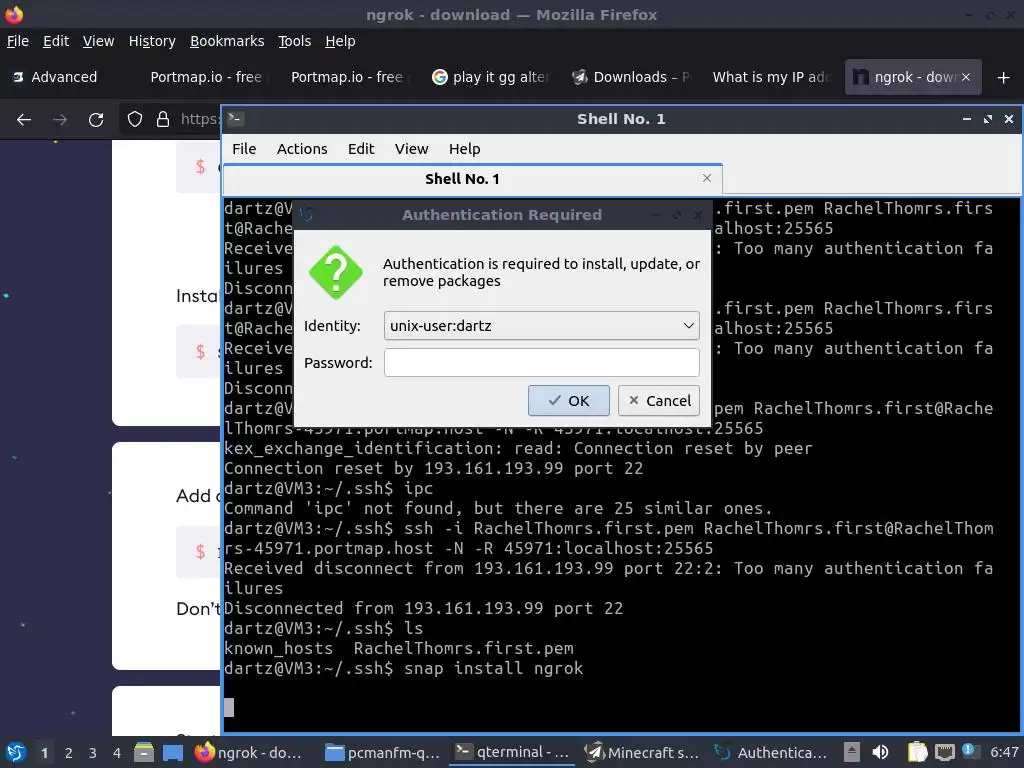
Task: Open Firefox Help menu
Action: 340,41
